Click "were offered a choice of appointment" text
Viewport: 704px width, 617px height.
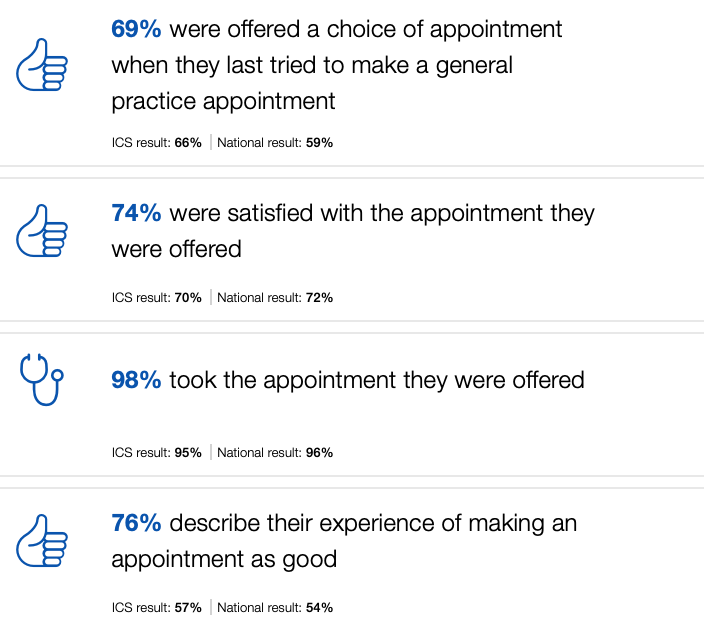[366, 29]
